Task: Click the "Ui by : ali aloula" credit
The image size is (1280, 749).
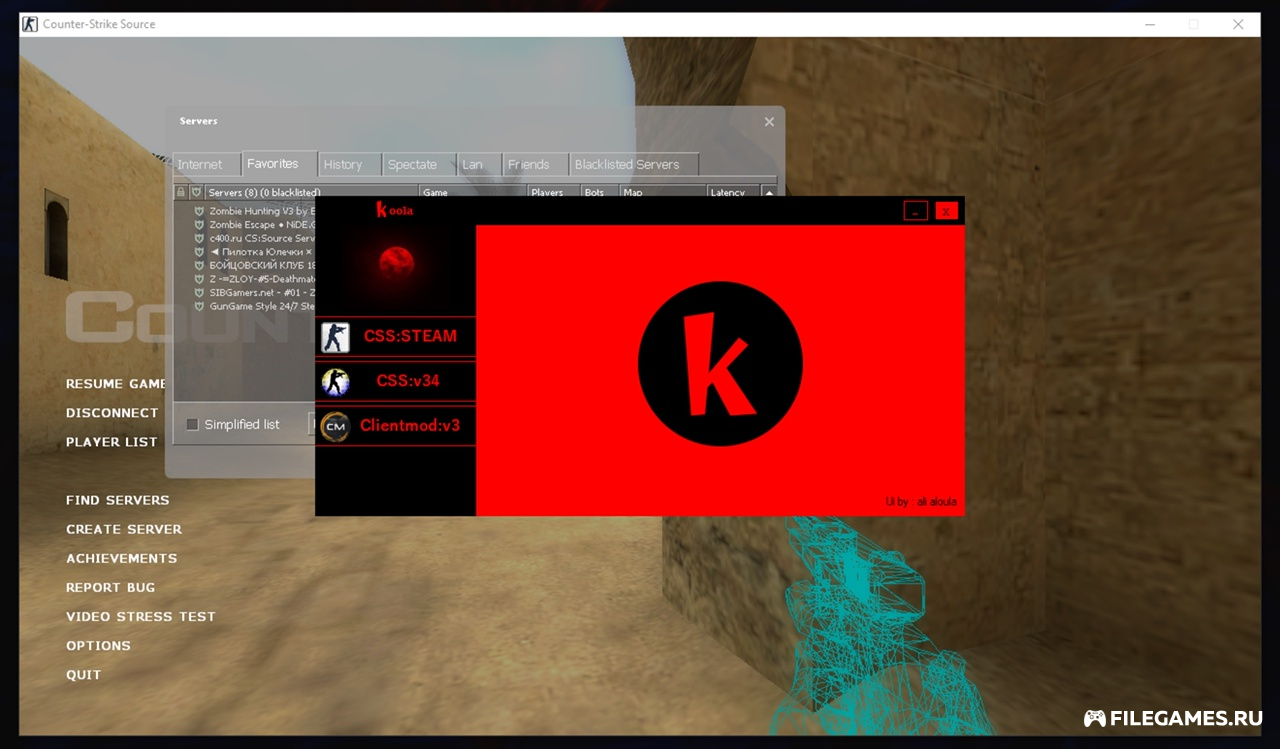Action: tap(921, 502)
